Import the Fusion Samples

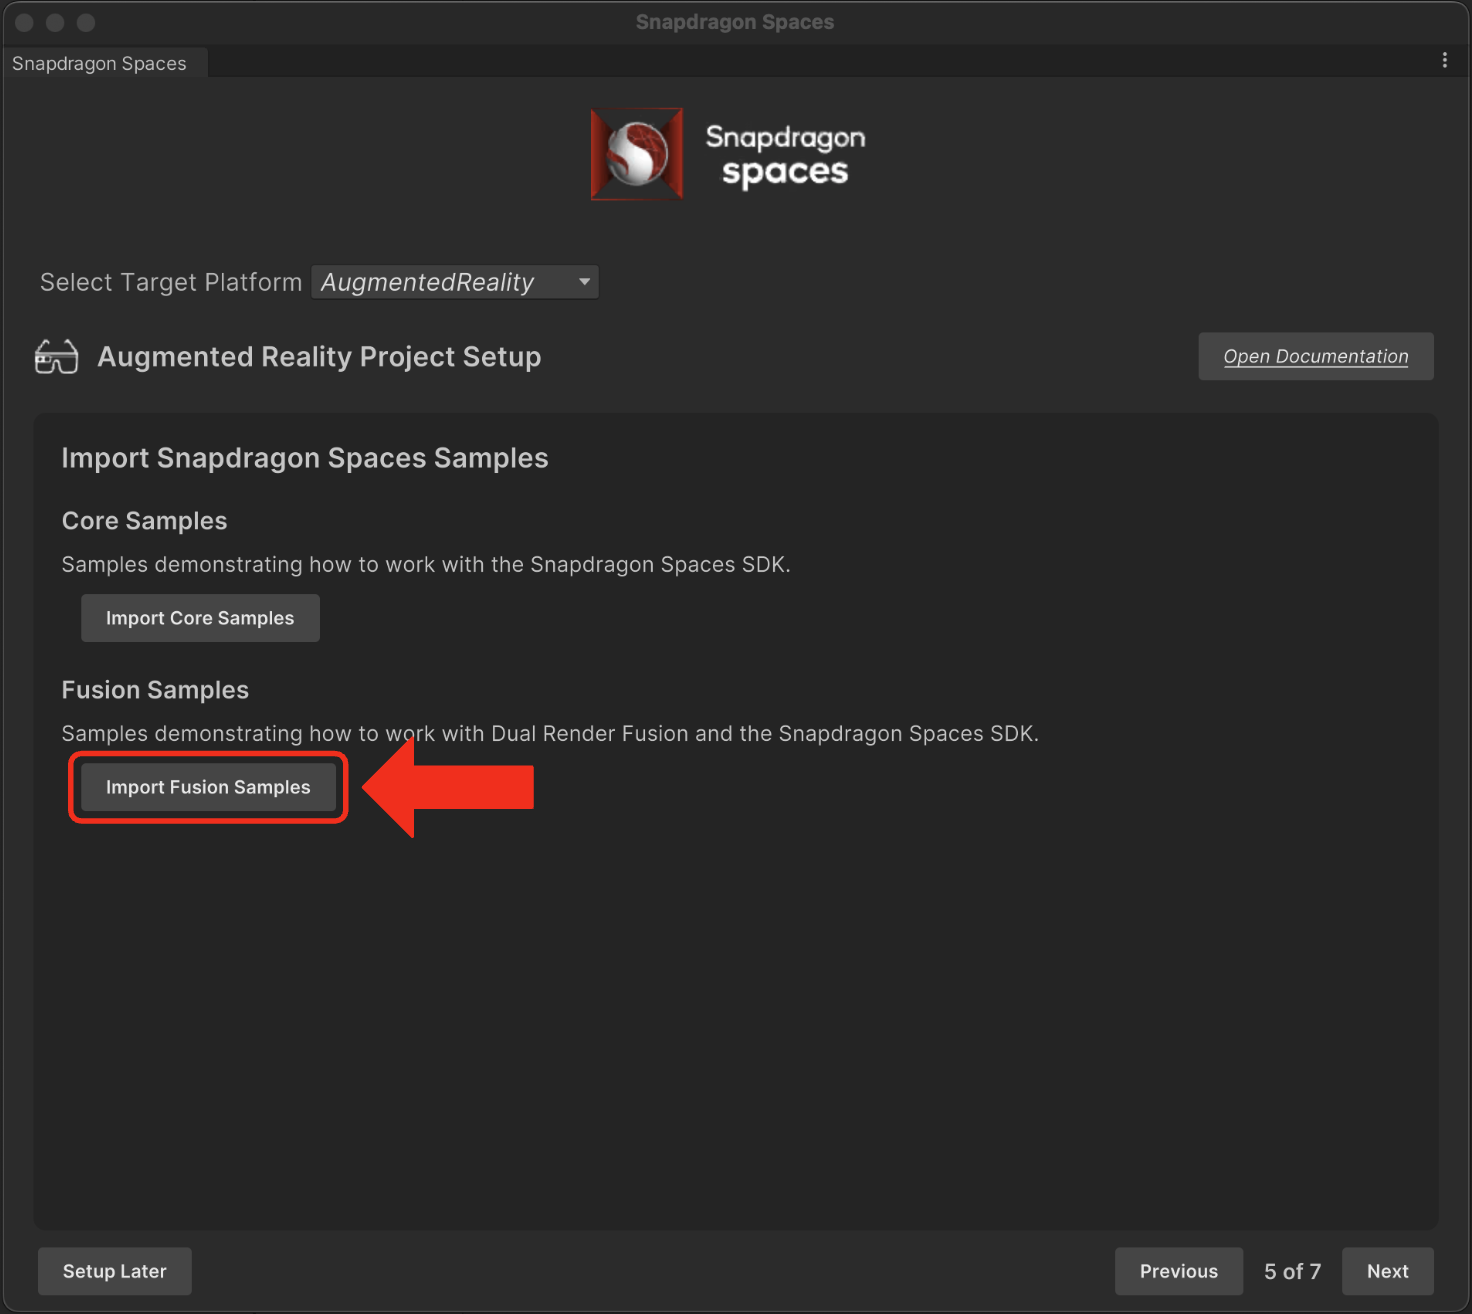coord(208,787)
